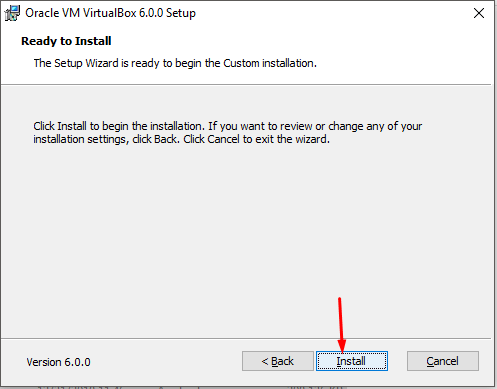Viewport: 497px width, 389px height.
Task: Click the word Cancel in the instruction paragraph
Action: (223, 139)
